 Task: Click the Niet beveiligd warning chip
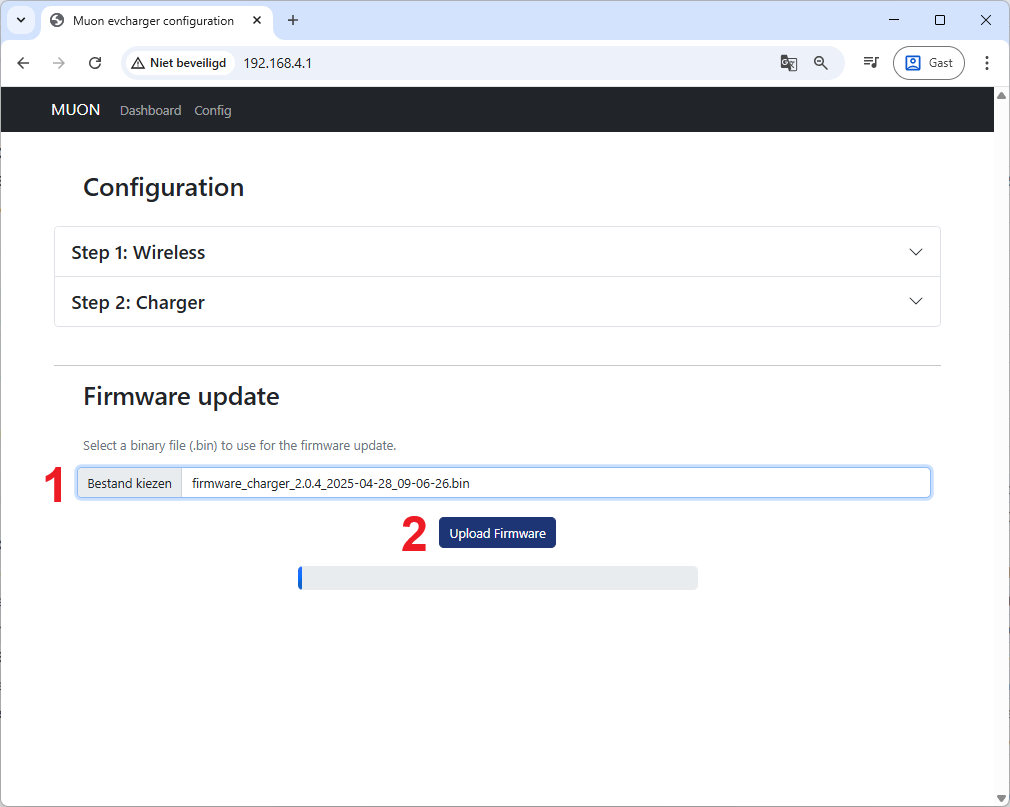pyautogui.click(x=180, y=63)
